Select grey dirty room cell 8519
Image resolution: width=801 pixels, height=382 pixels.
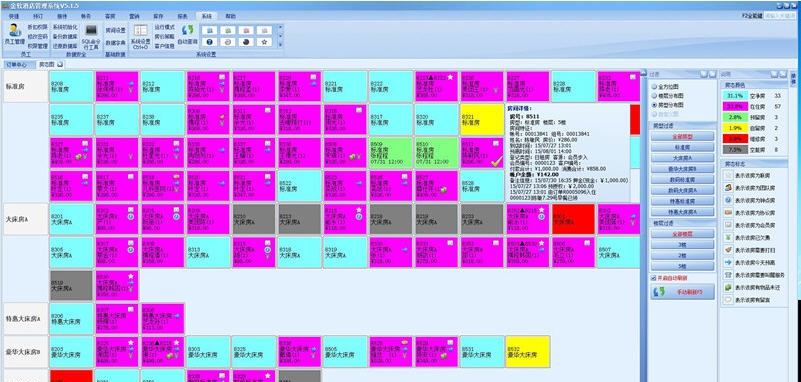coord(72,285)
